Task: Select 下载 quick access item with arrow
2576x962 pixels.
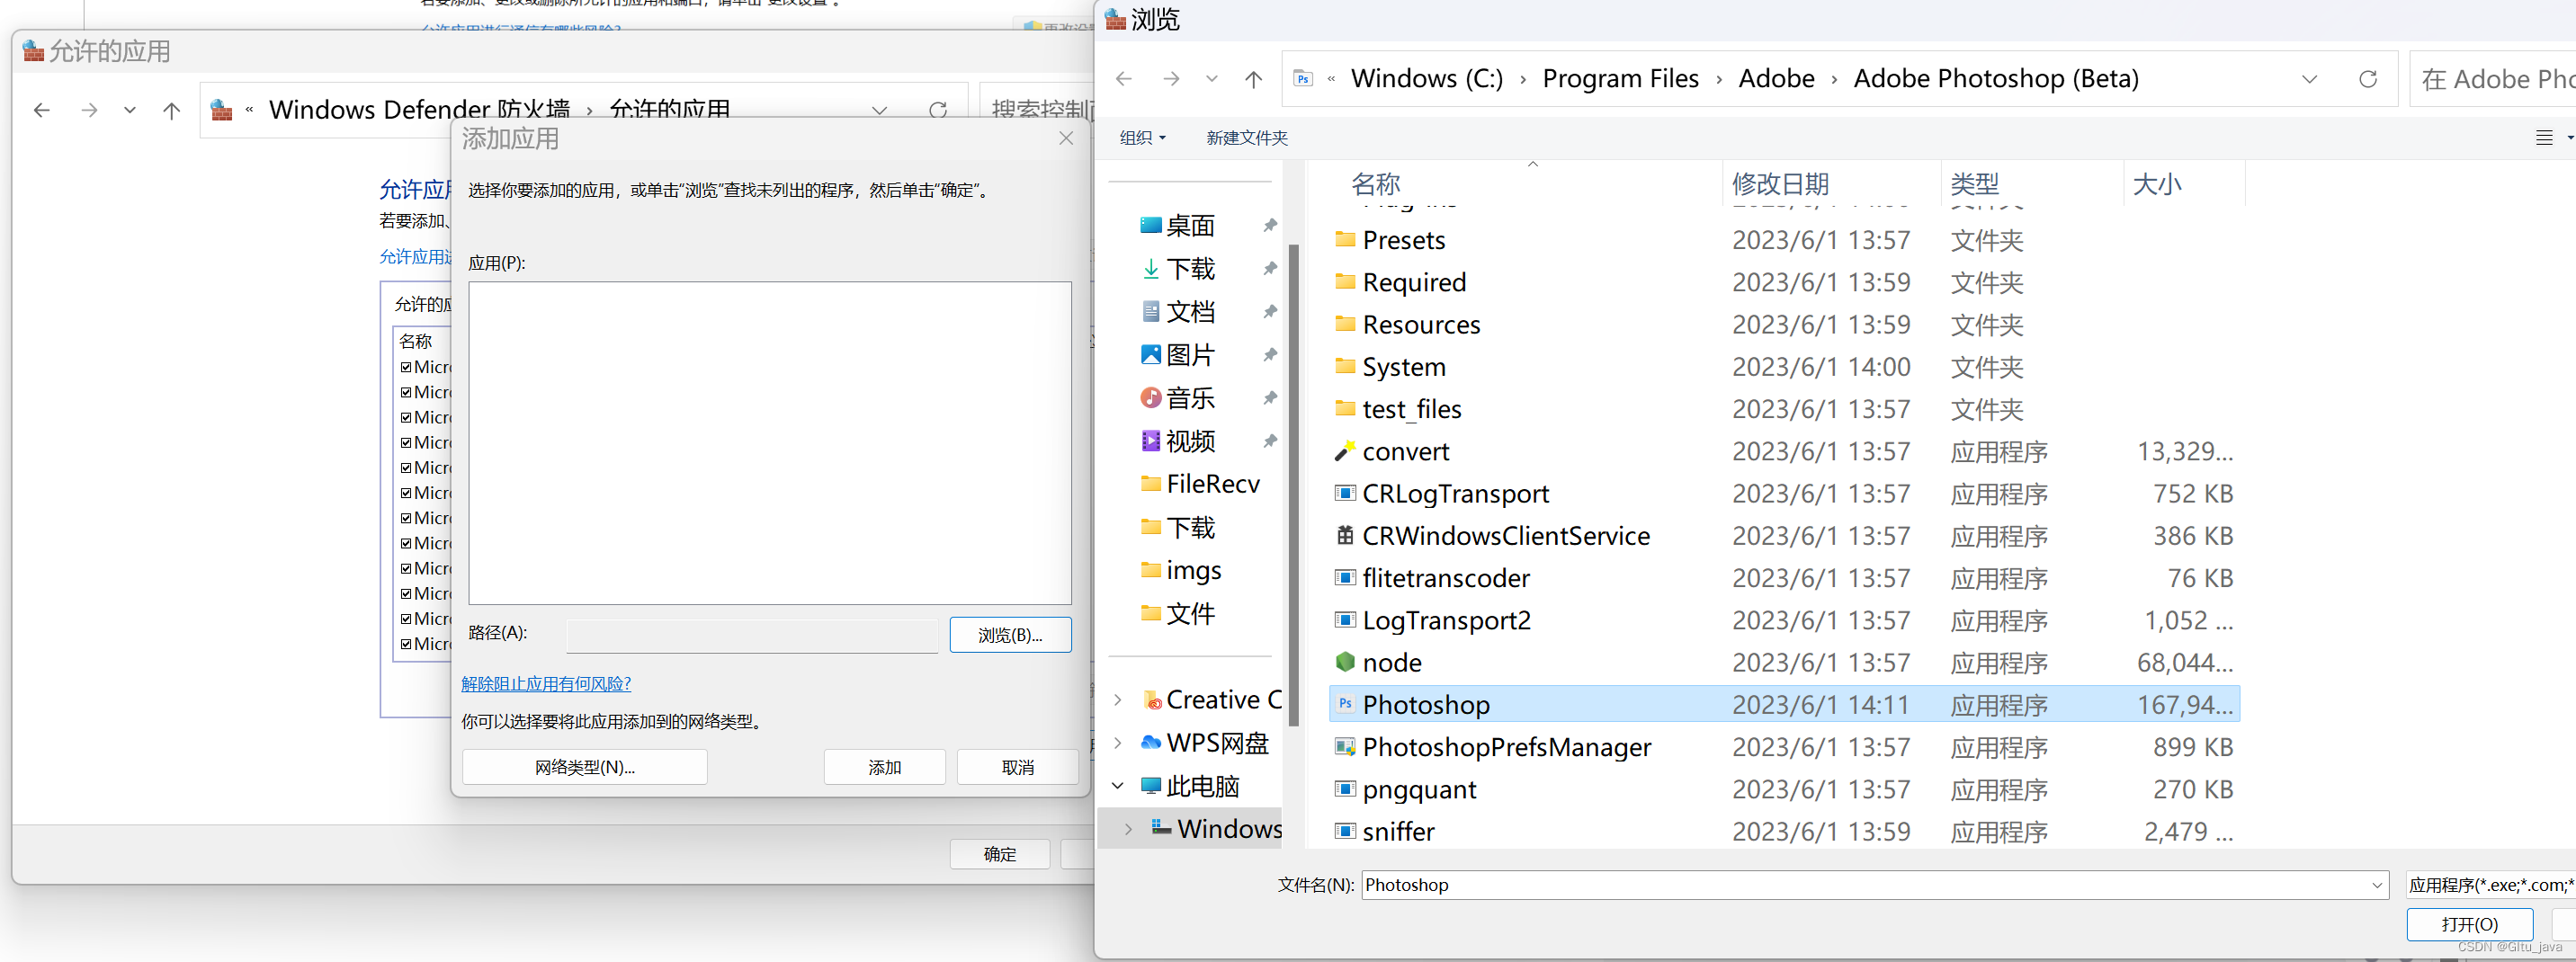Action: [x=1191, y=269]
